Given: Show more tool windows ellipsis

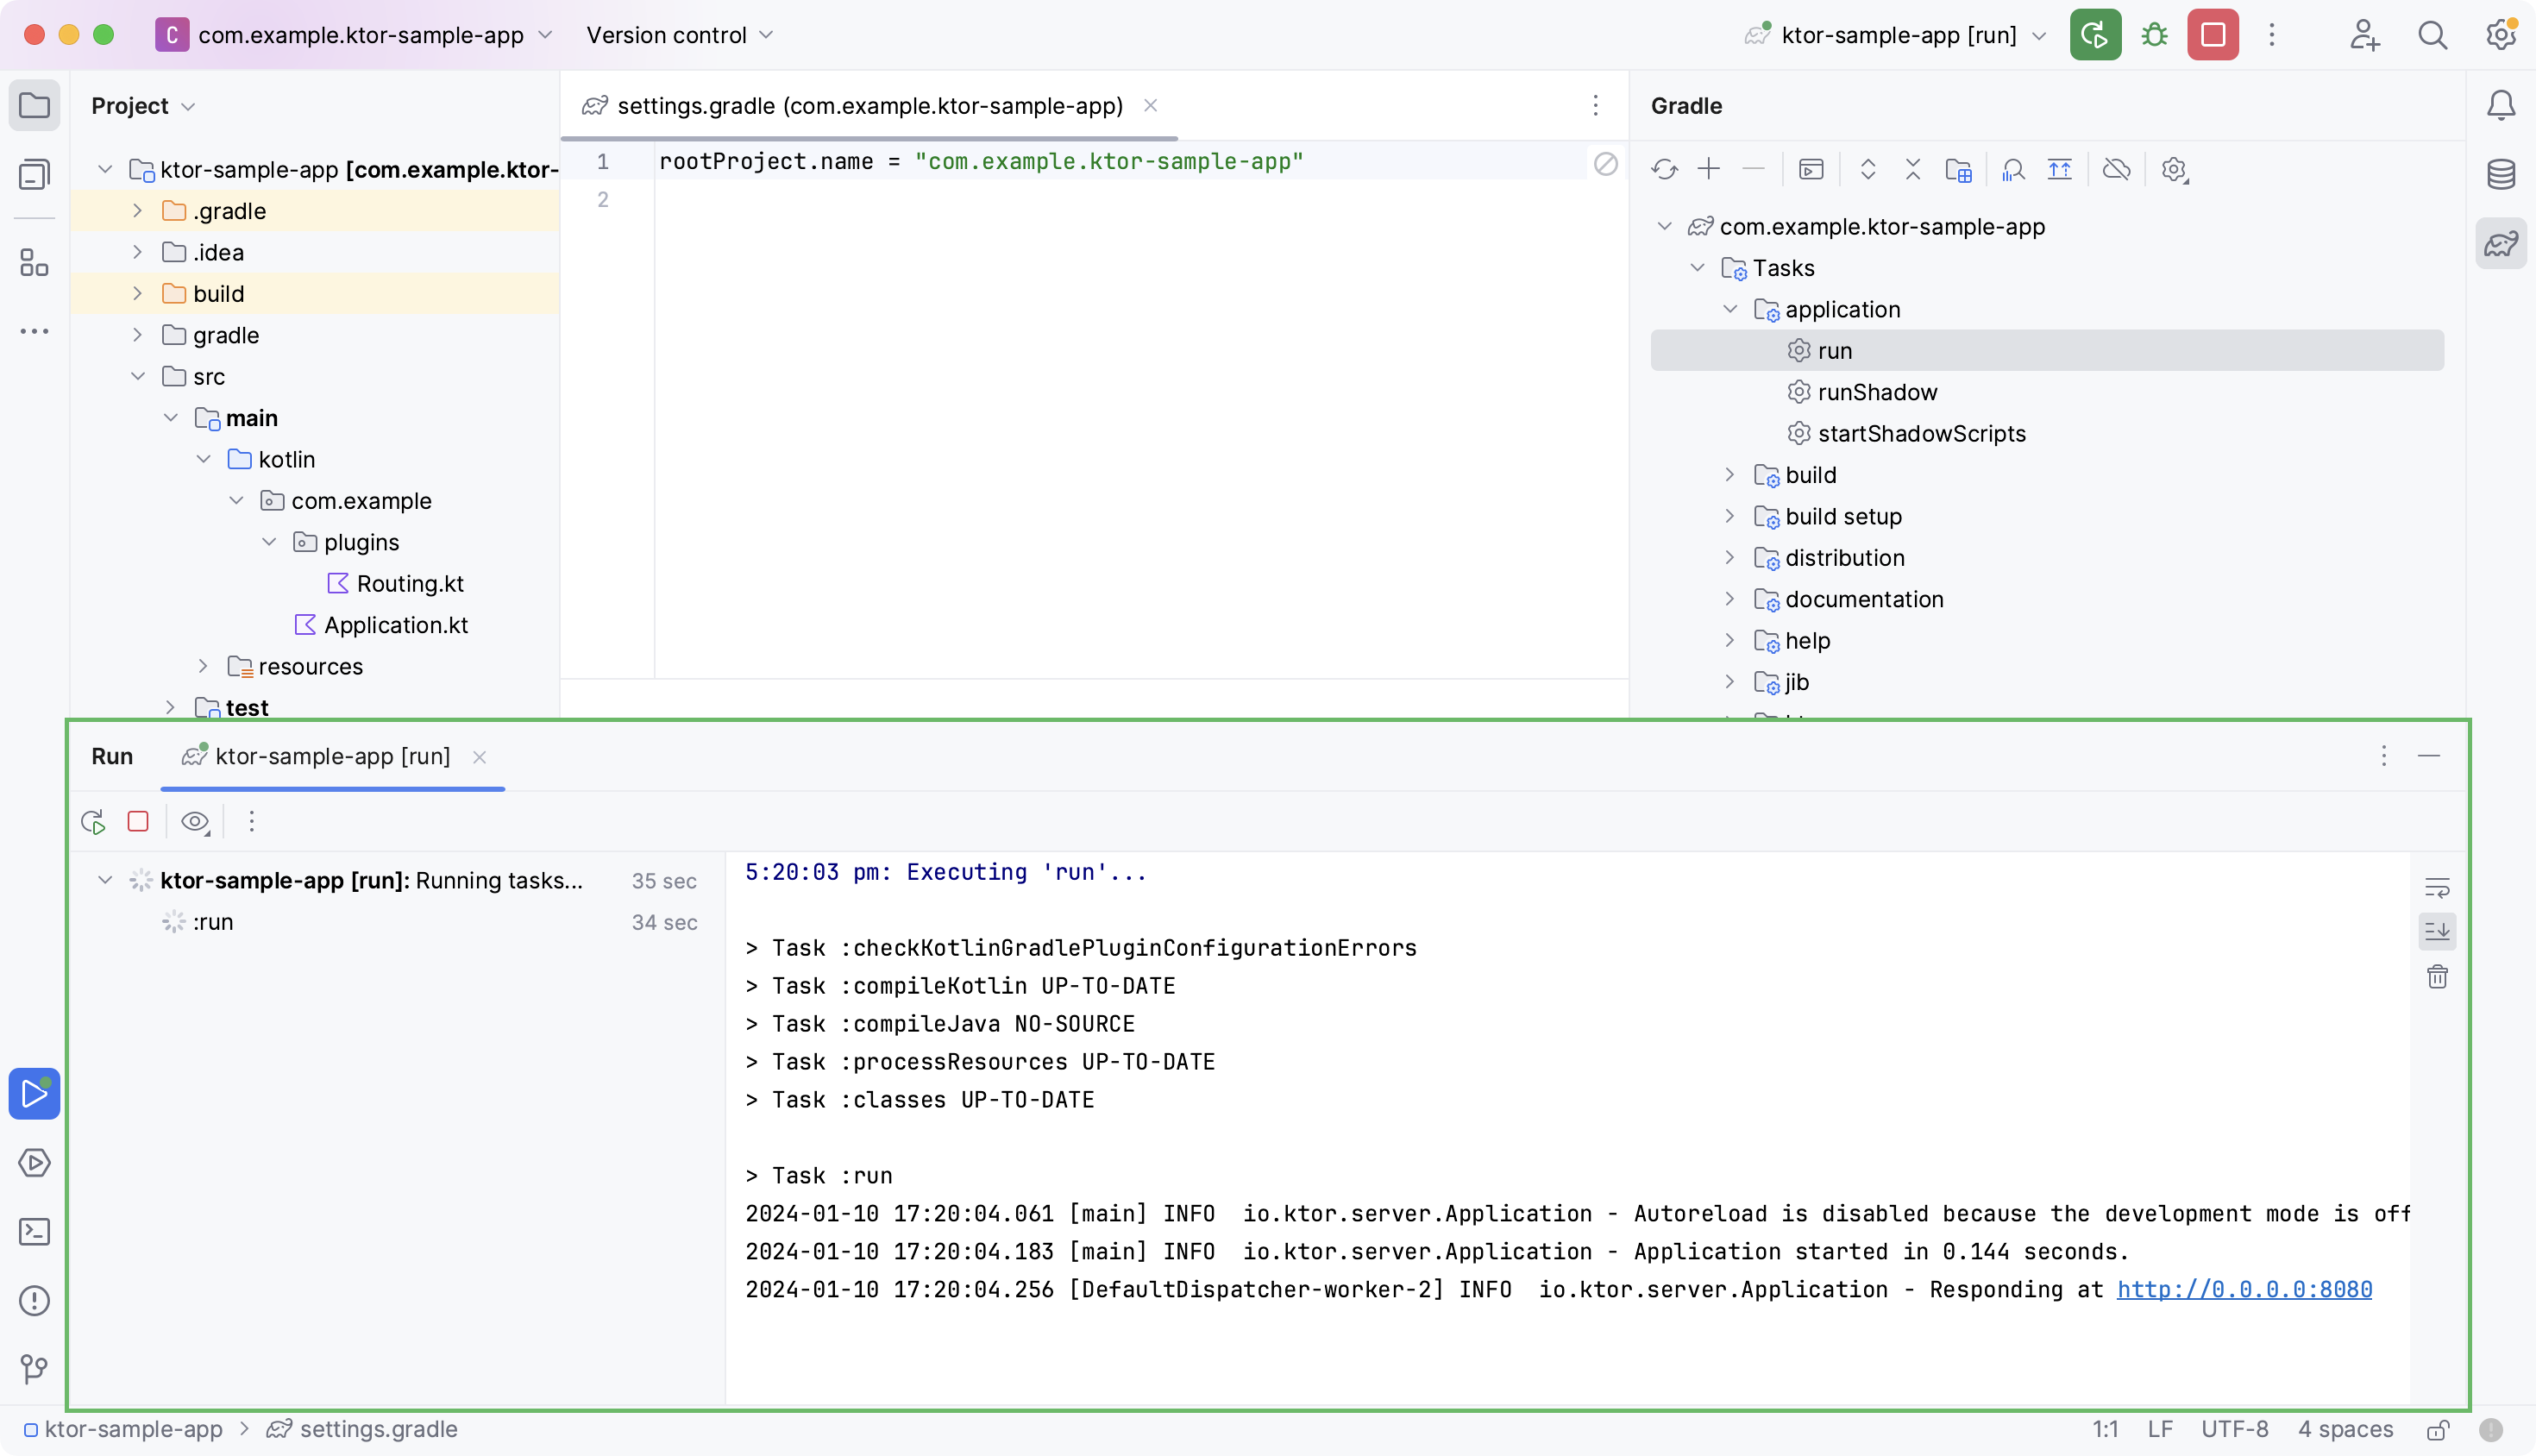Looking at the screenshot, I should pos(34,331).
